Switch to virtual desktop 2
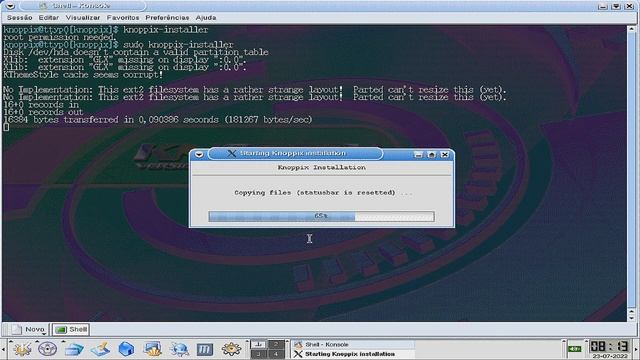Screen dimensions: 640x360 (275, 344)
